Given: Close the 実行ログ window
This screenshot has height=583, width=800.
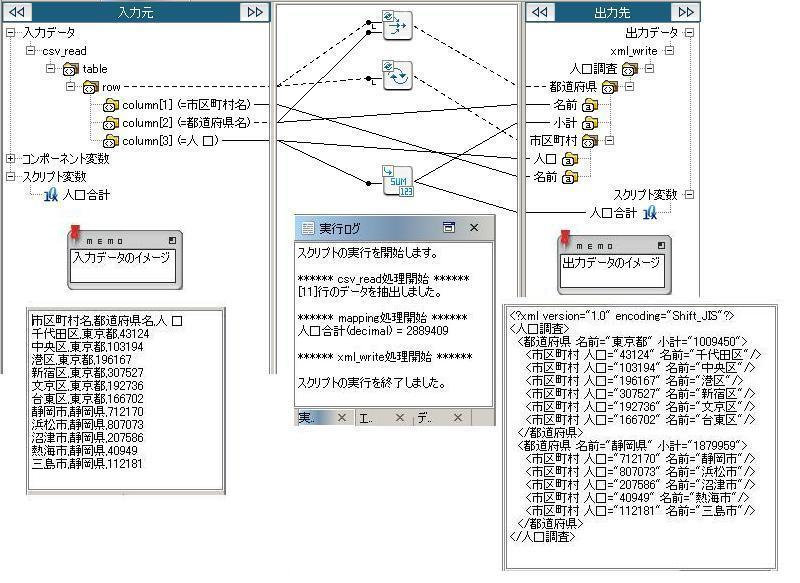Looking at the screenshot, I should (x=474, y=227).
